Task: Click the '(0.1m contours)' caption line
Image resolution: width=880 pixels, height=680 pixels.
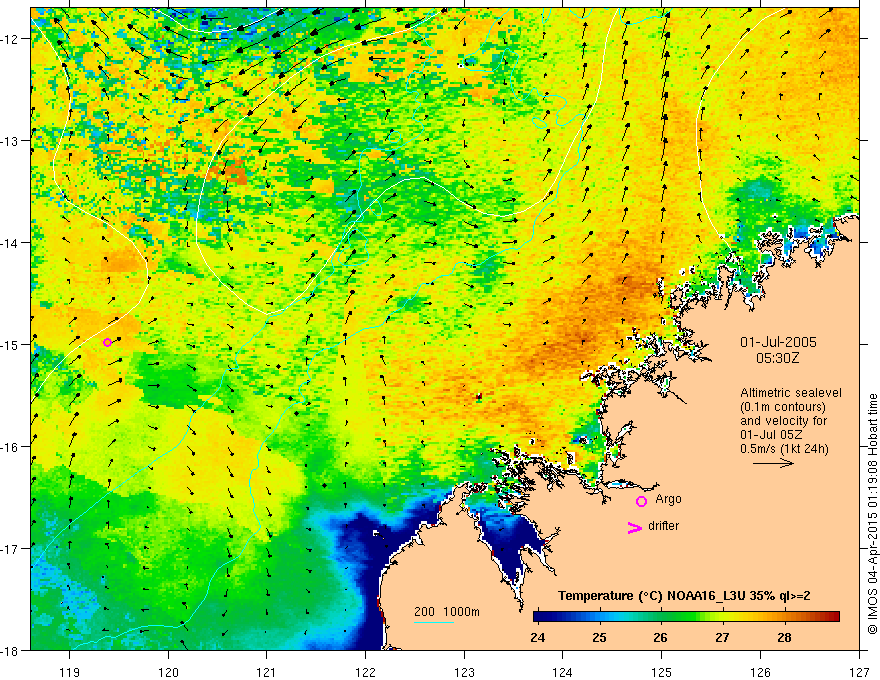Action: point(783,407)
